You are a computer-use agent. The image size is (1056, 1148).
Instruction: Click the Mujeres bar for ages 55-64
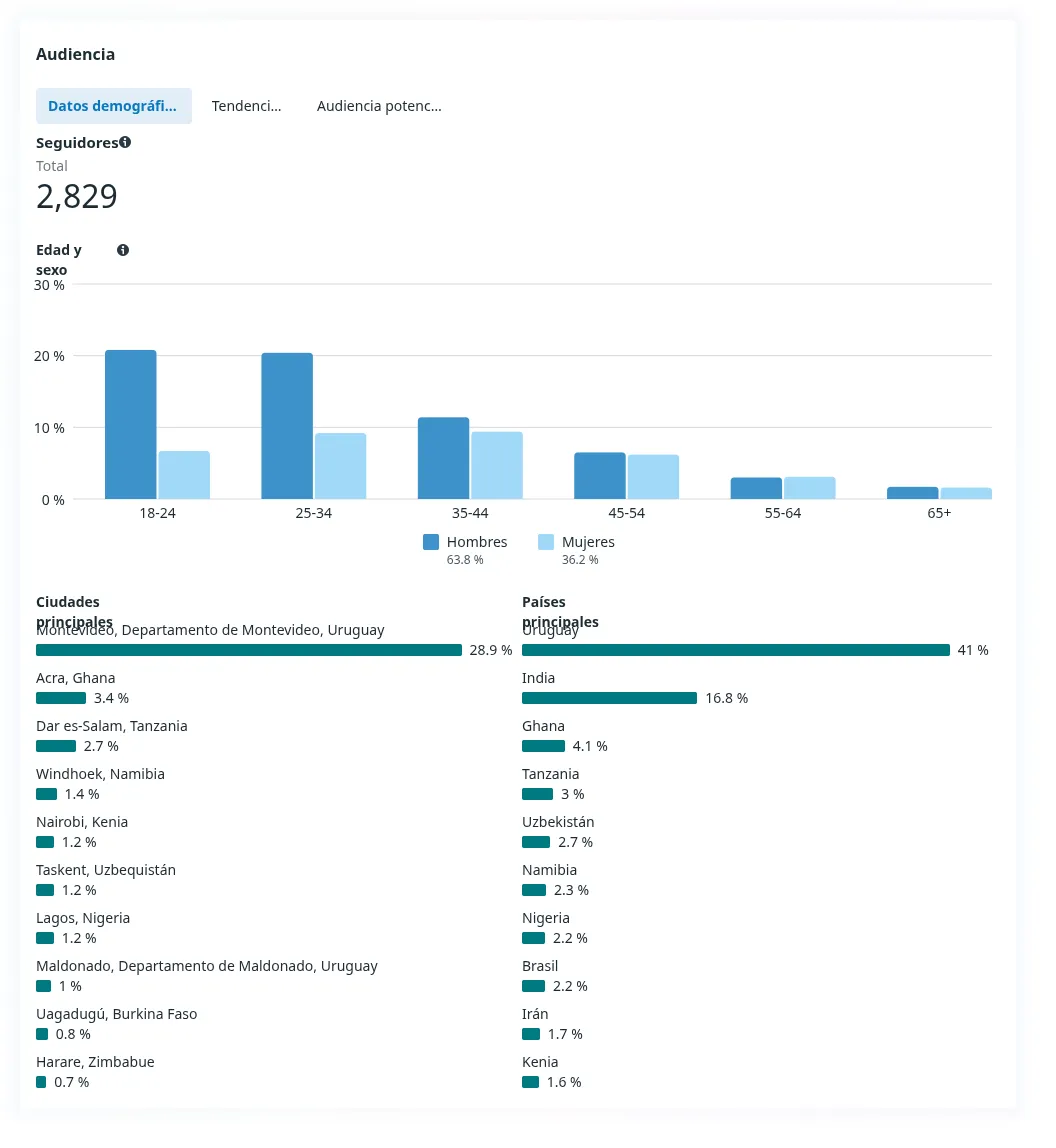pyautogui.click(x=810, y=488)
